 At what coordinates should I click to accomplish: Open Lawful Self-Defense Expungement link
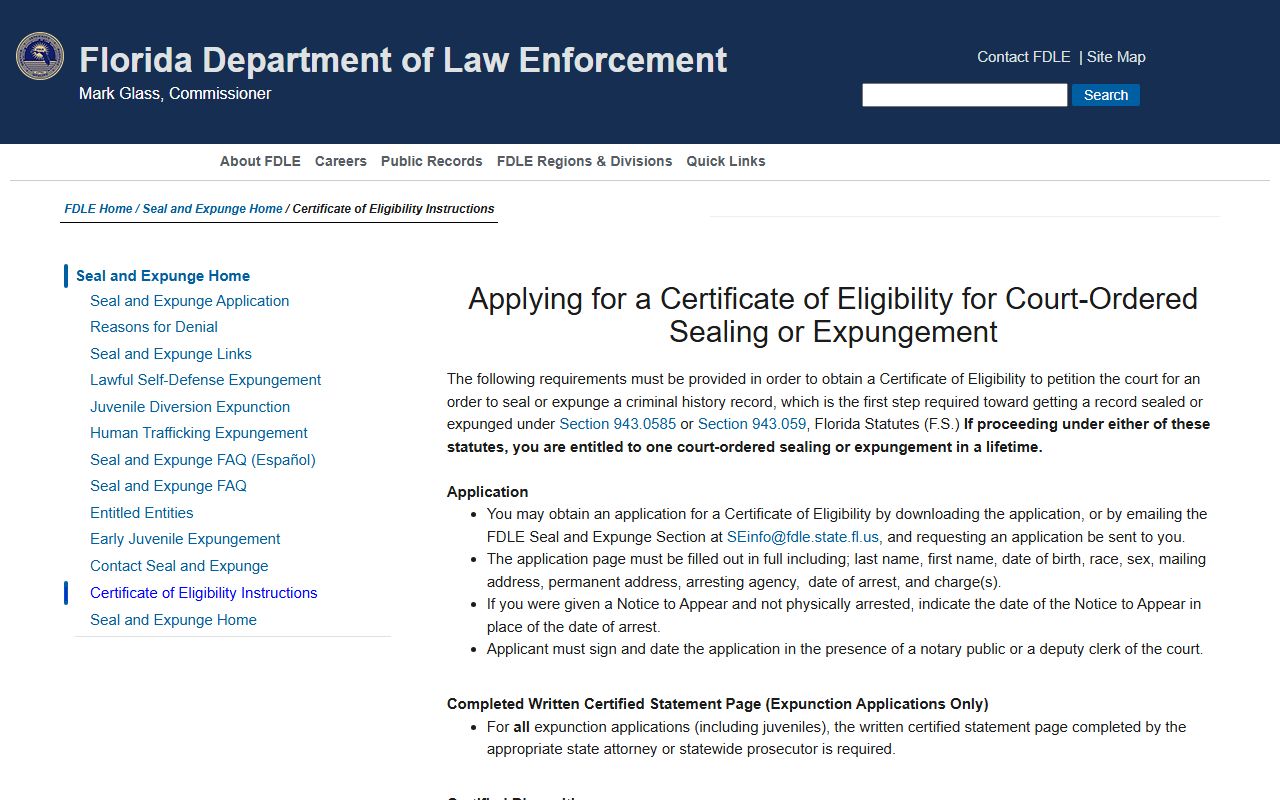click(x=206, y=380)
